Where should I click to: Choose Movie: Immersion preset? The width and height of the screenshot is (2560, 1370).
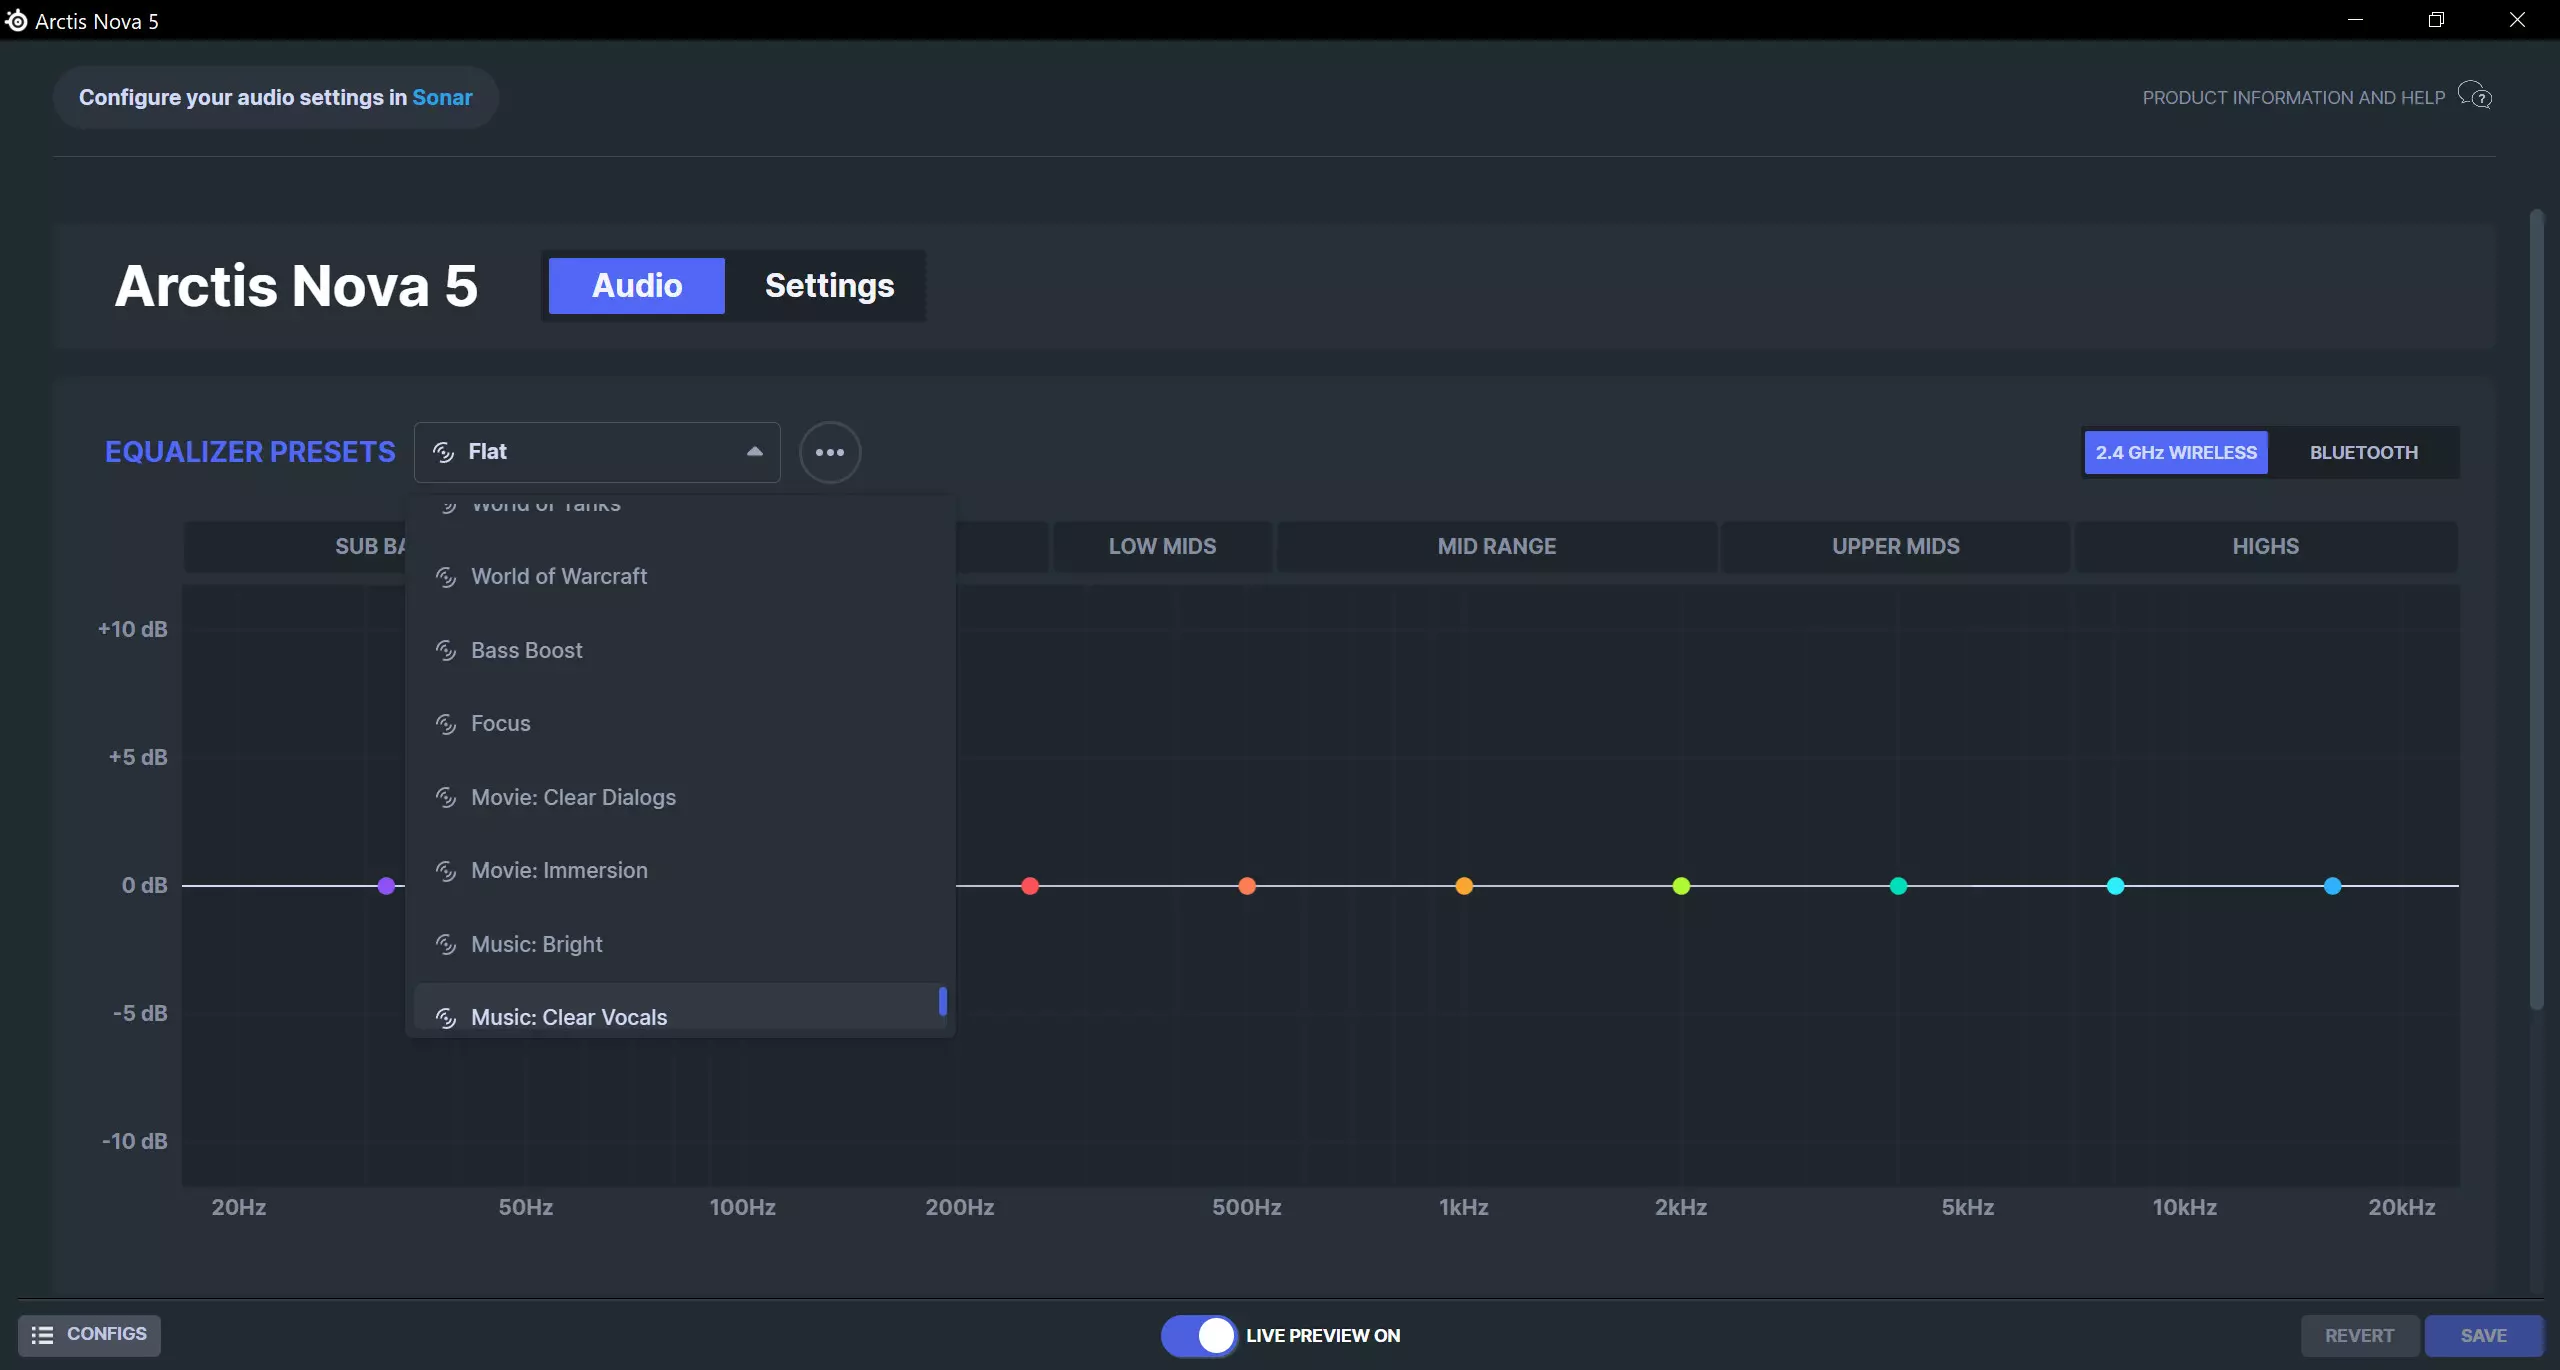[x=680, y=871]
